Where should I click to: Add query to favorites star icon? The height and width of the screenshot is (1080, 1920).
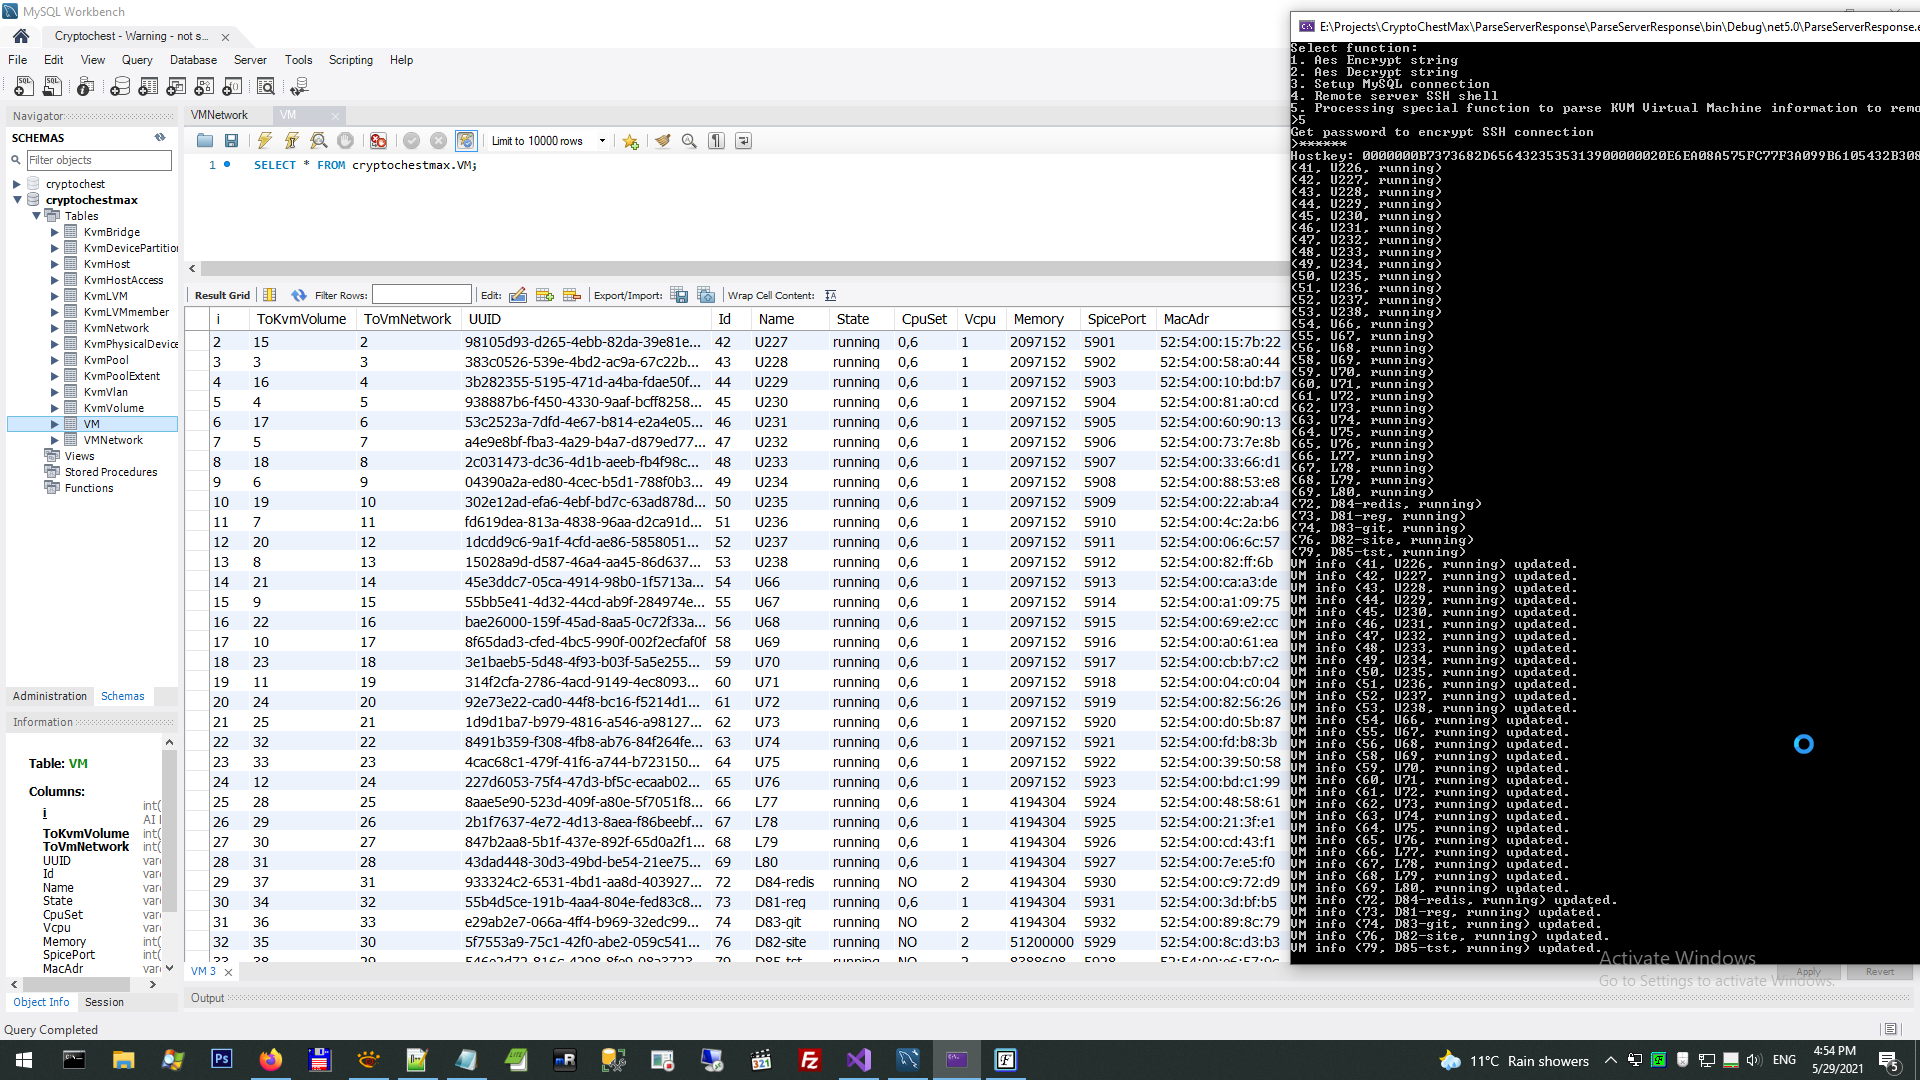tap(630, 141)
